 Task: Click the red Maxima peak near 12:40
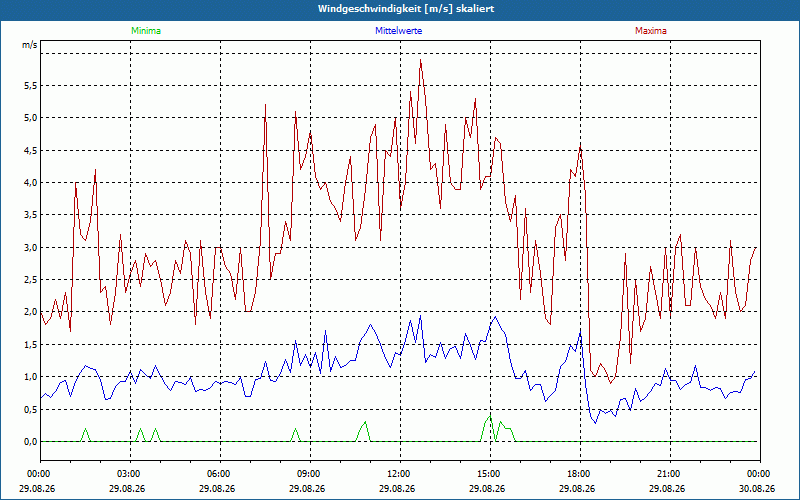420,60
